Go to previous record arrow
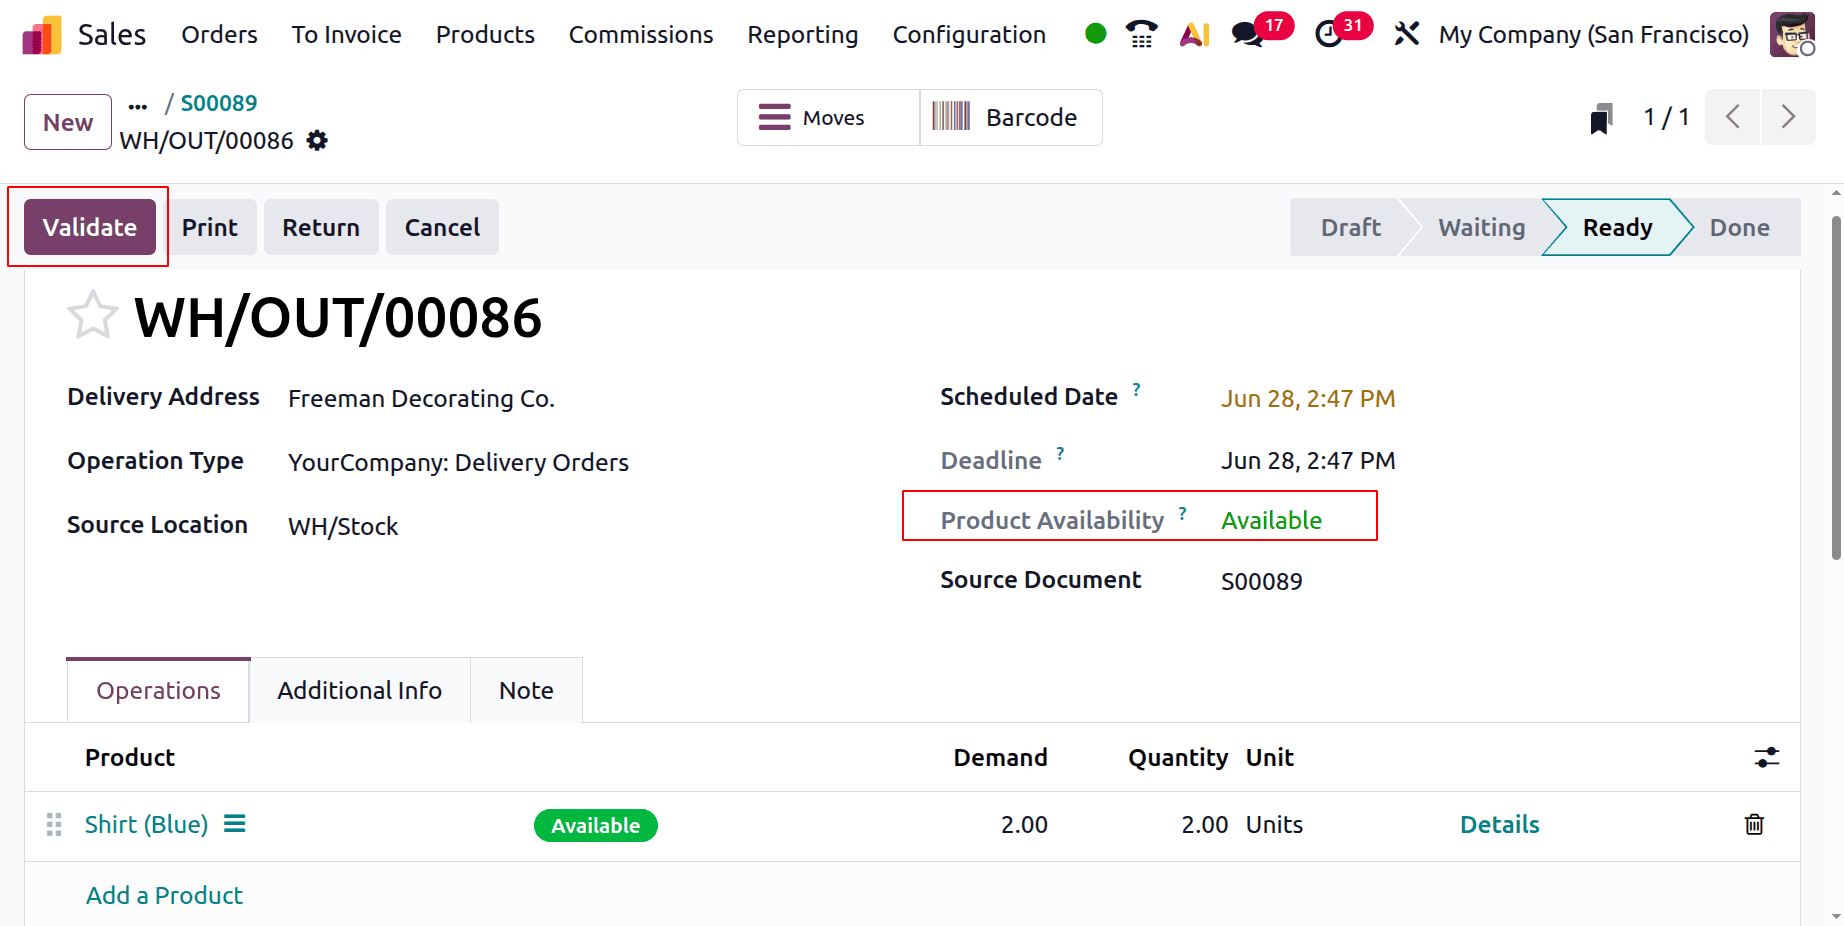Viewport: 1844px width, 926px height. (x=1733, y=117)
